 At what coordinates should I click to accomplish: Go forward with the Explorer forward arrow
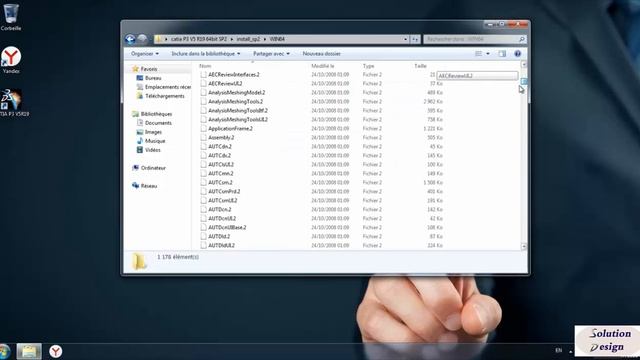142,39
